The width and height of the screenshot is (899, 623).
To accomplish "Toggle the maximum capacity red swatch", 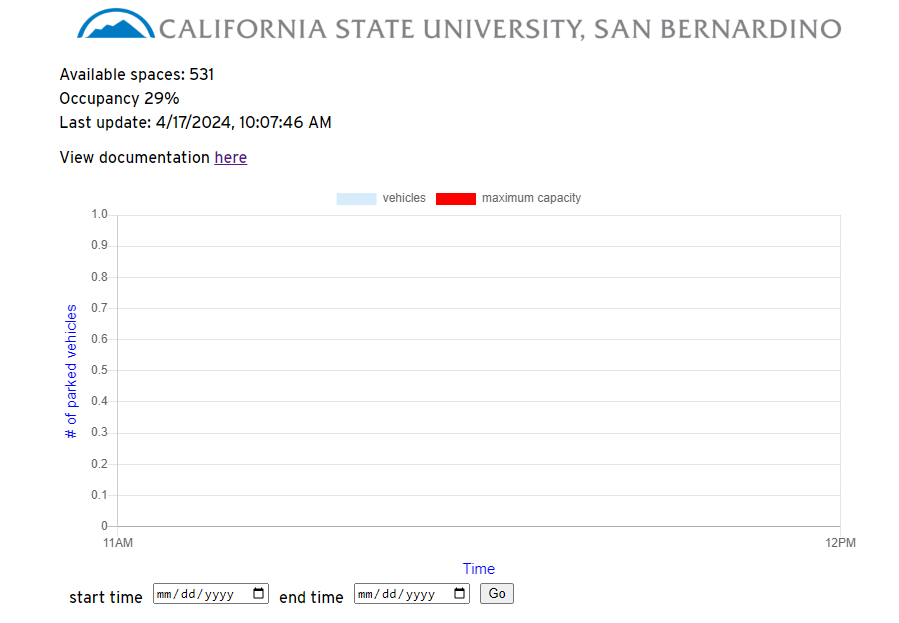I will [x=456, y=198].
